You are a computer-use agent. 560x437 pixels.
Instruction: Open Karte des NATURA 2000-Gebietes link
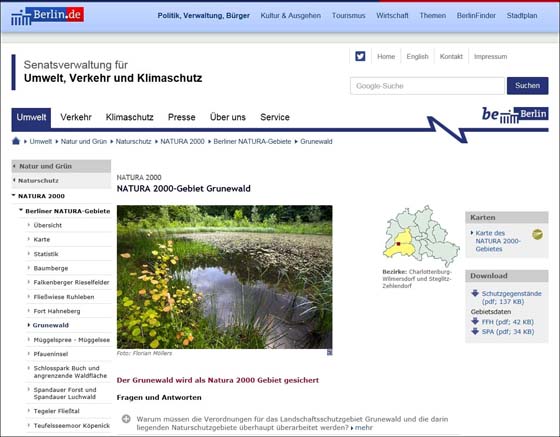click(498, 241)
